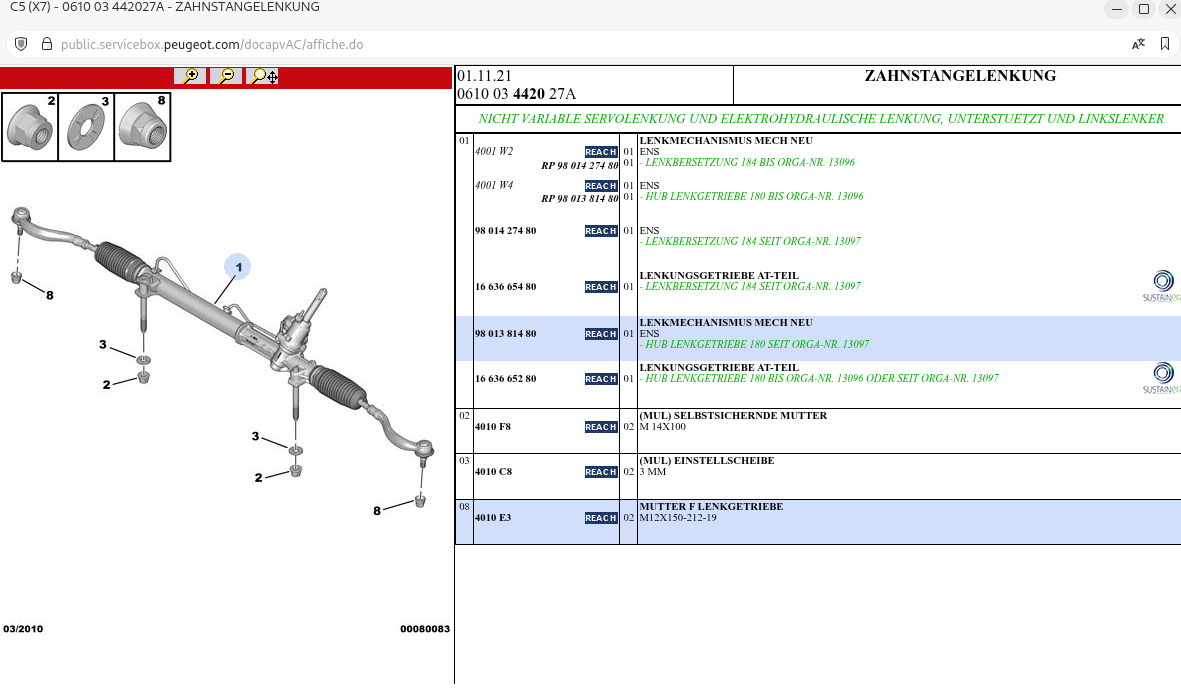
Task: Click REACH badge for part 4010 F8
Action: 601,427
